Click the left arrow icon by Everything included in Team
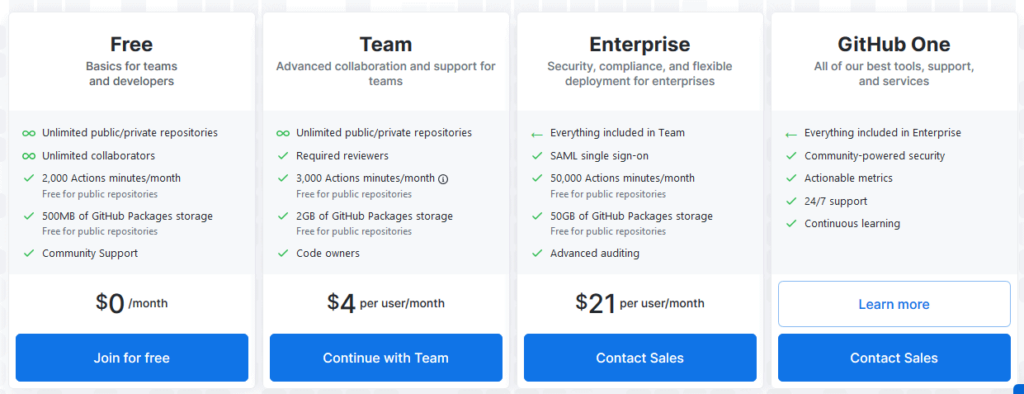1024x394 pixels. pos(537,134)
